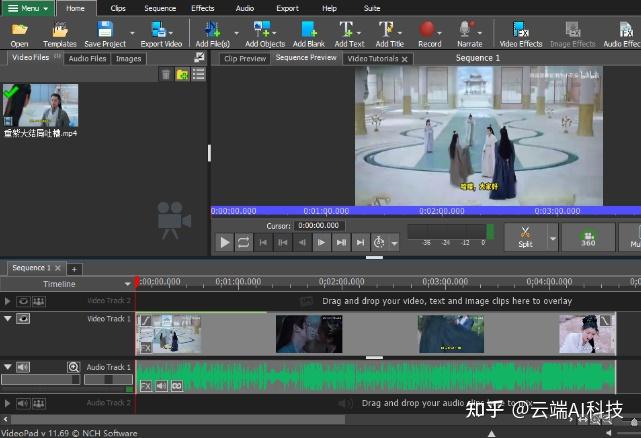The image size is (641, 438).
Task: Switch the bin to list view
Action: pyautogui.click(x=199, y=74)
